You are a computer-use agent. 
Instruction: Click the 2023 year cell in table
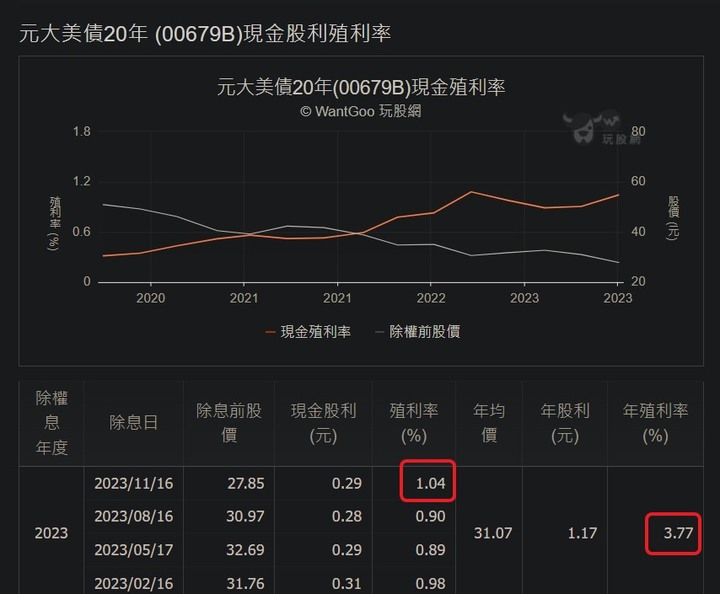pyautogui.click(x=51, y=533)
